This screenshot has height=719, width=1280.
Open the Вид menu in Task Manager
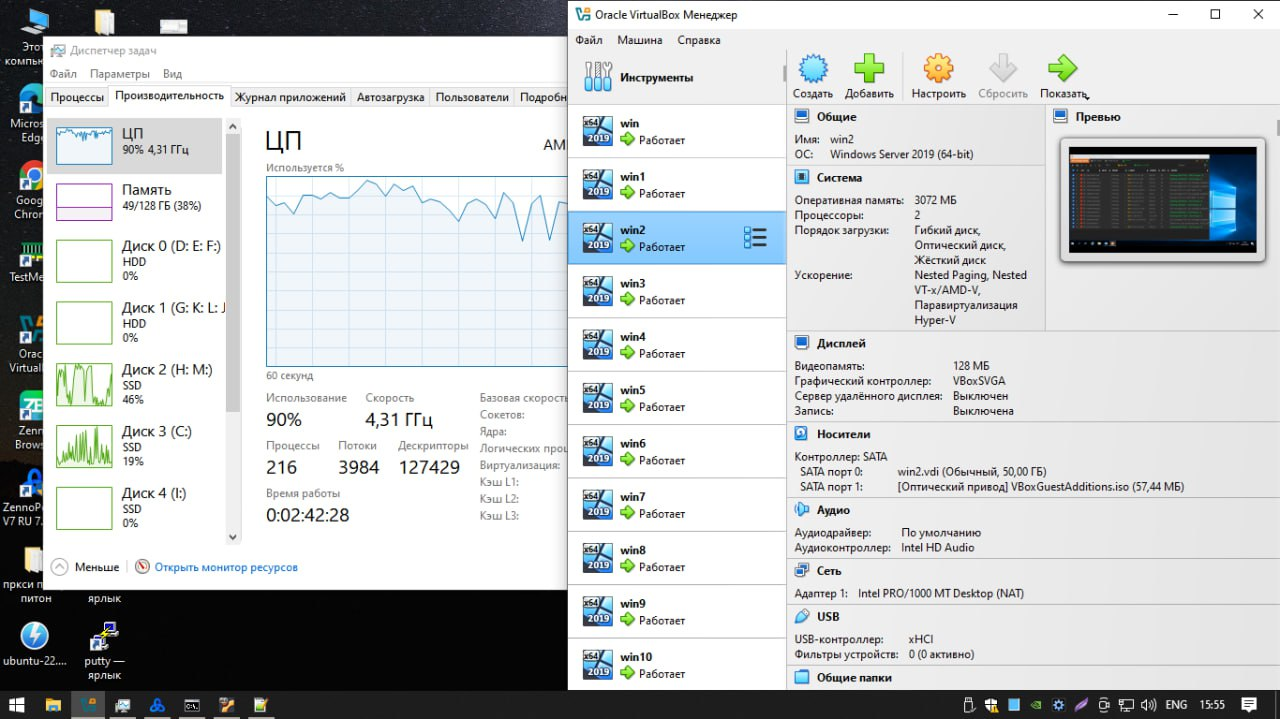coord(172,74)
